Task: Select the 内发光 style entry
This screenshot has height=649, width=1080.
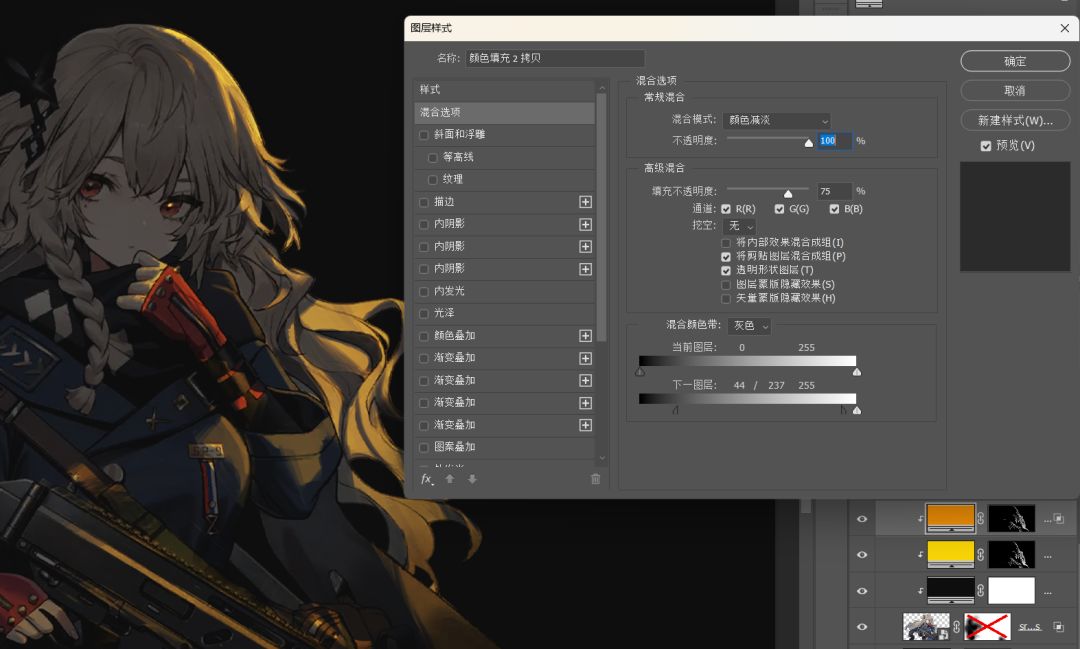Action: (449, 291)
